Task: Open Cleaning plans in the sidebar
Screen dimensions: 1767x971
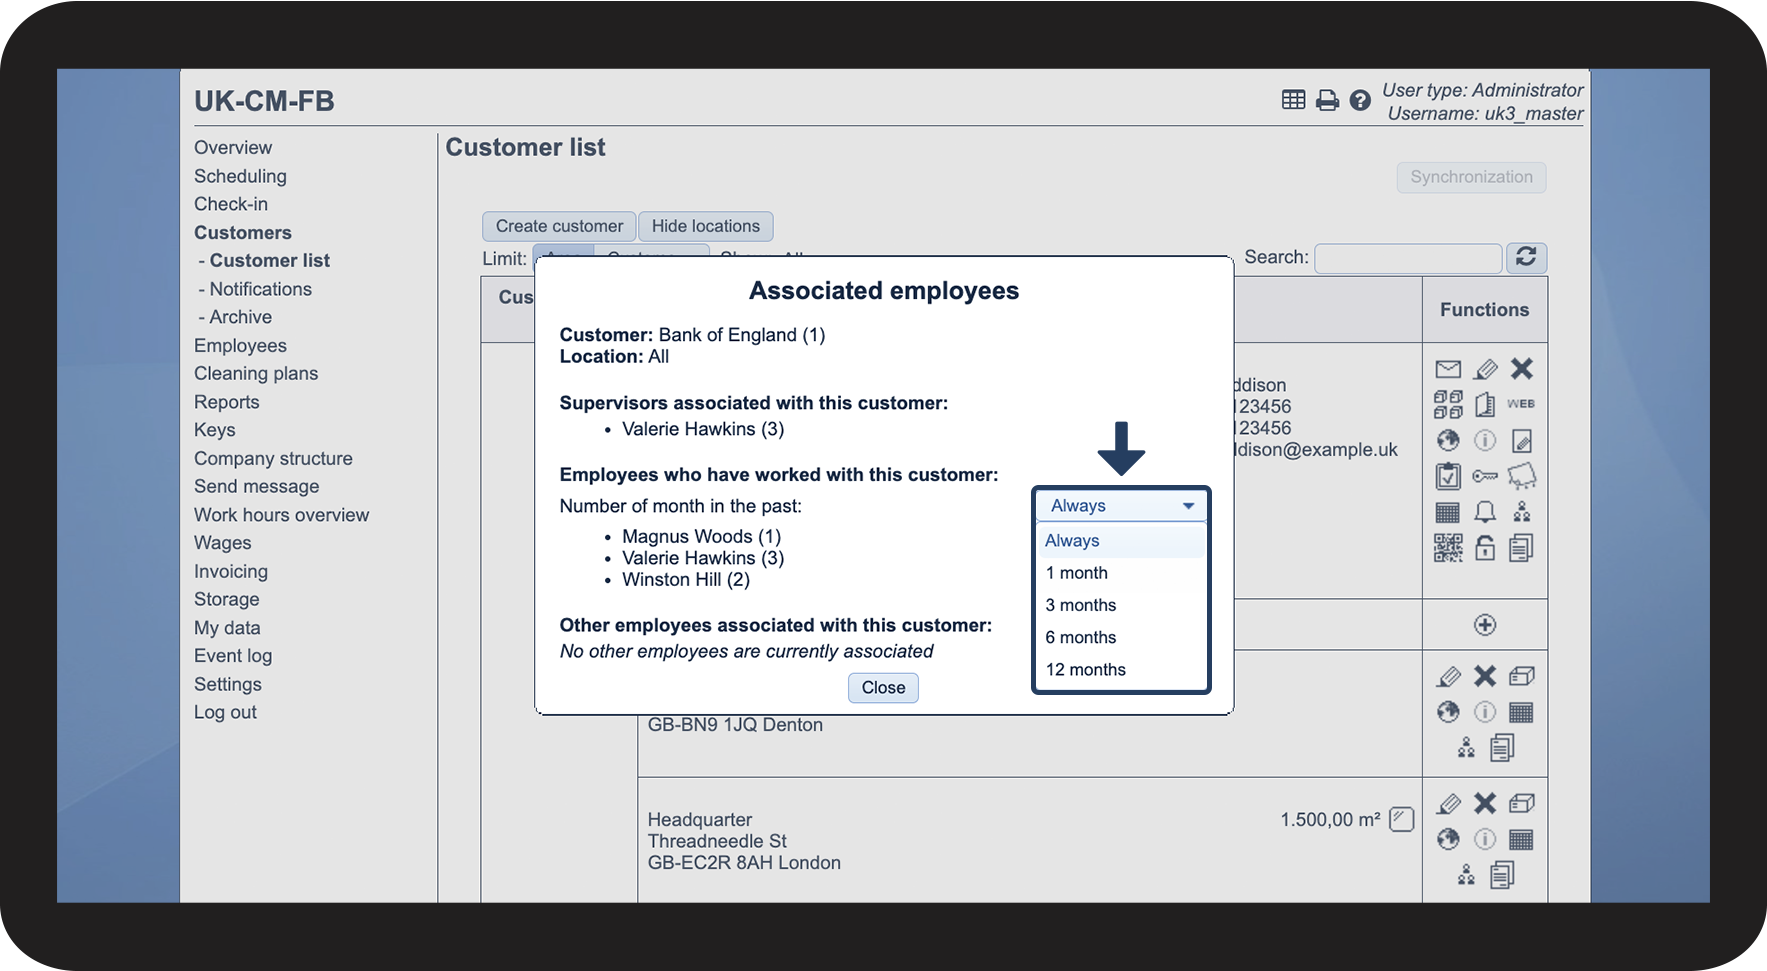Action: (x=256, y=373)
